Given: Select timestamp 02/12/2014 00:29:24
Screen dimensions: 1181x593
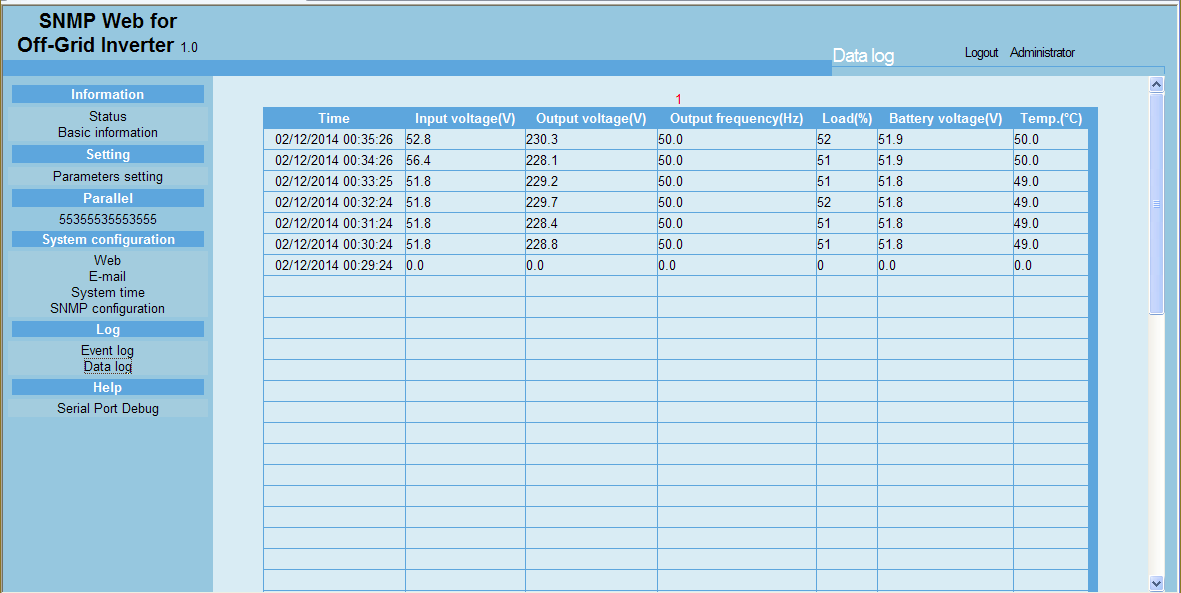Looking at the screenshot, I should pos(334,266).
